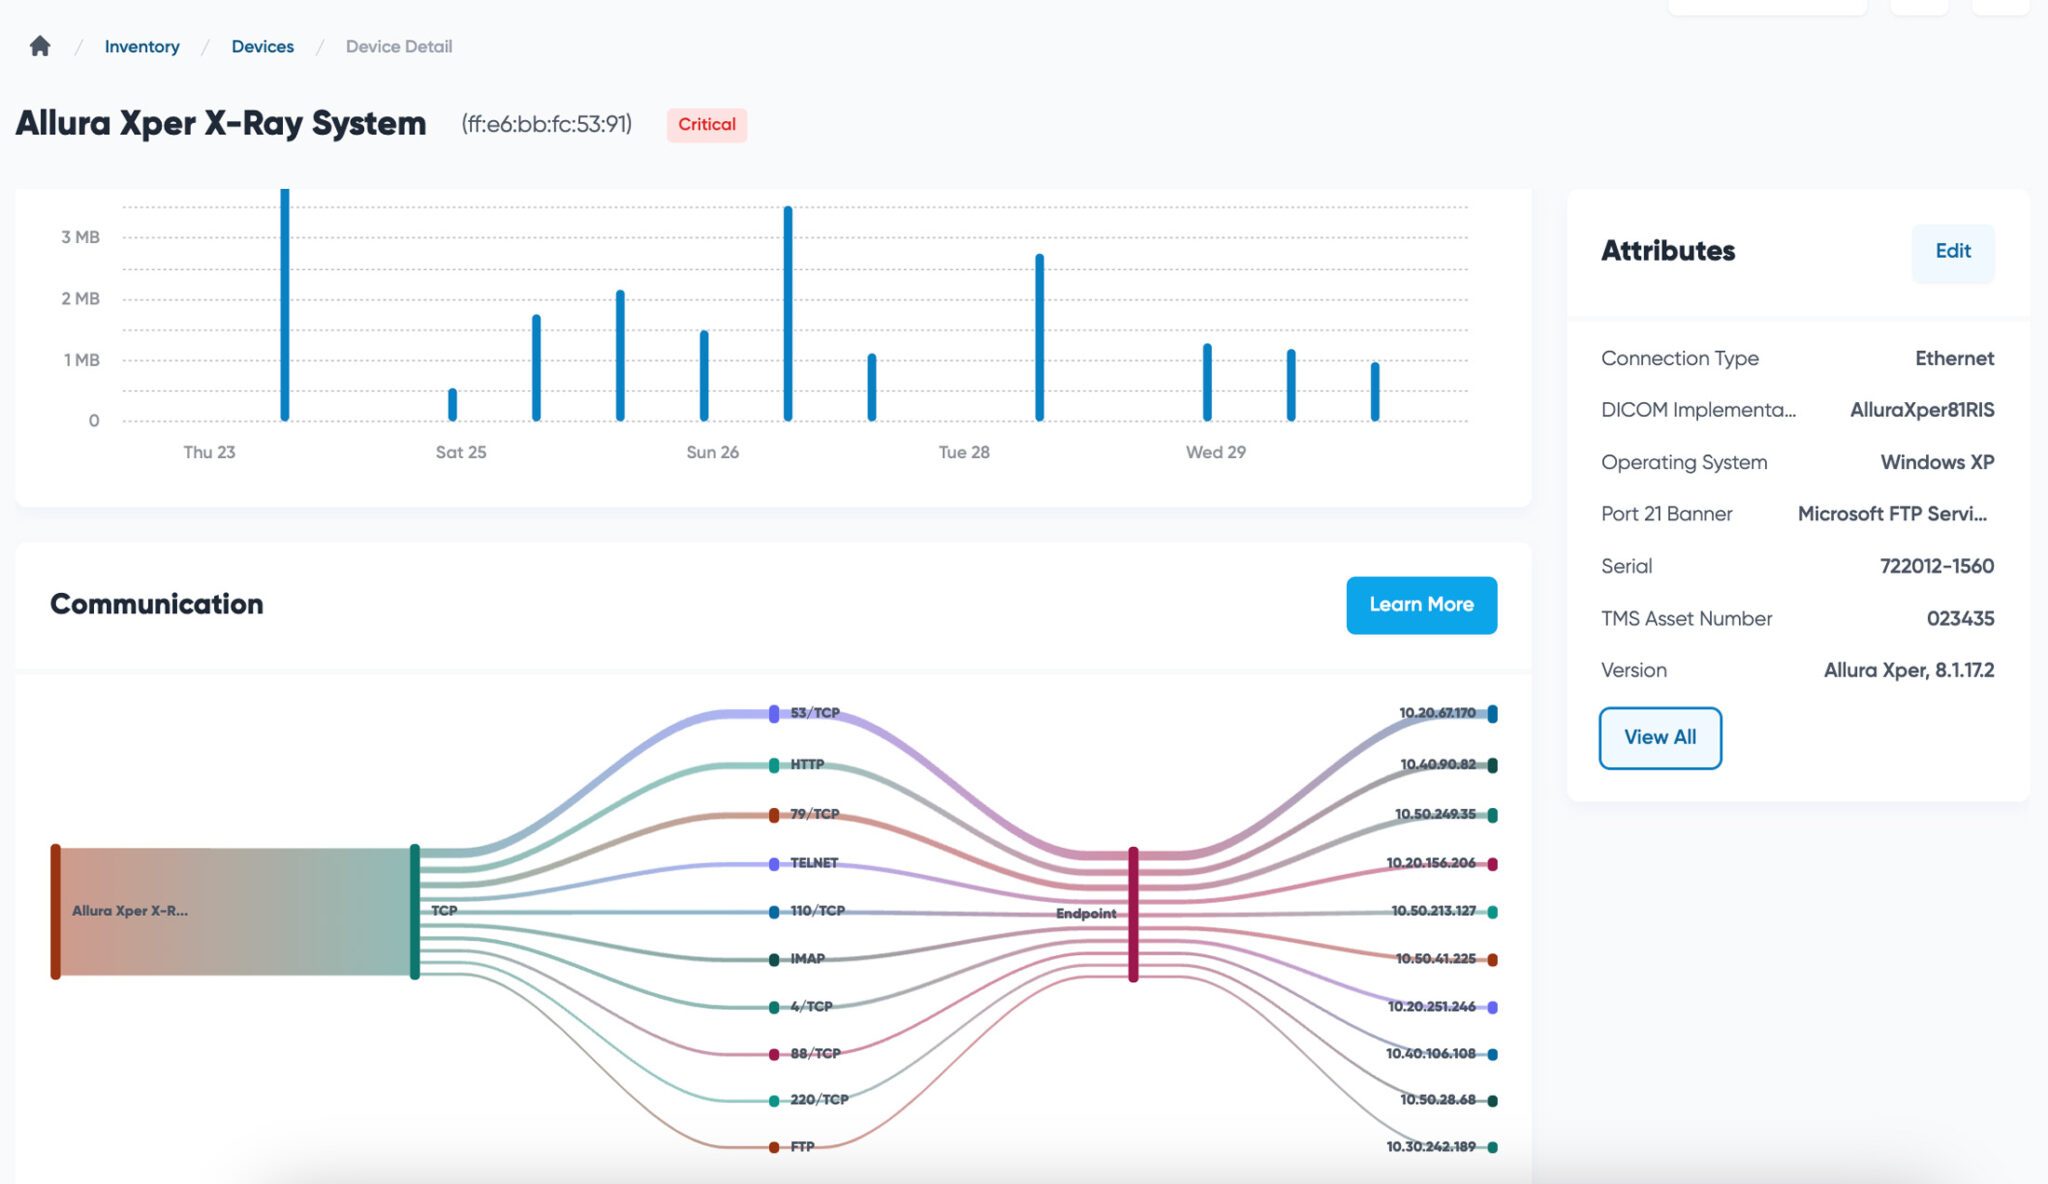Click the Edit attributes button
The width and height of the screenshot is (2048, 1184).
click(x=1953, y=251)
